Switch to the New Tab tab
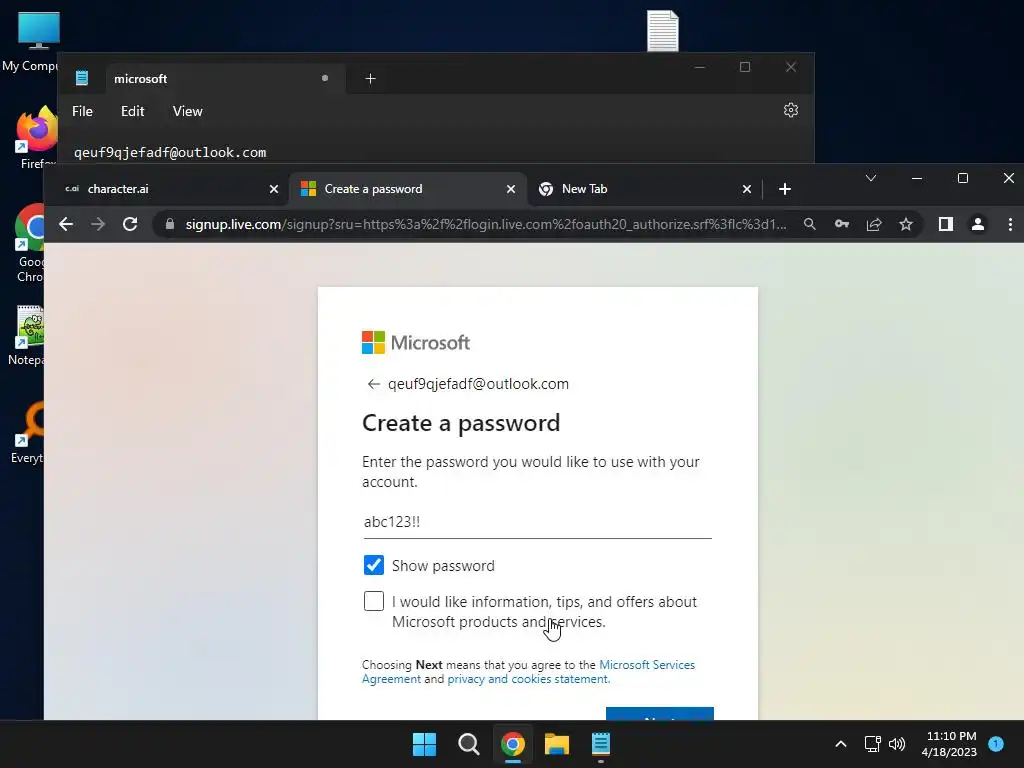The image size is (1024, 768). tap(643, 189)
